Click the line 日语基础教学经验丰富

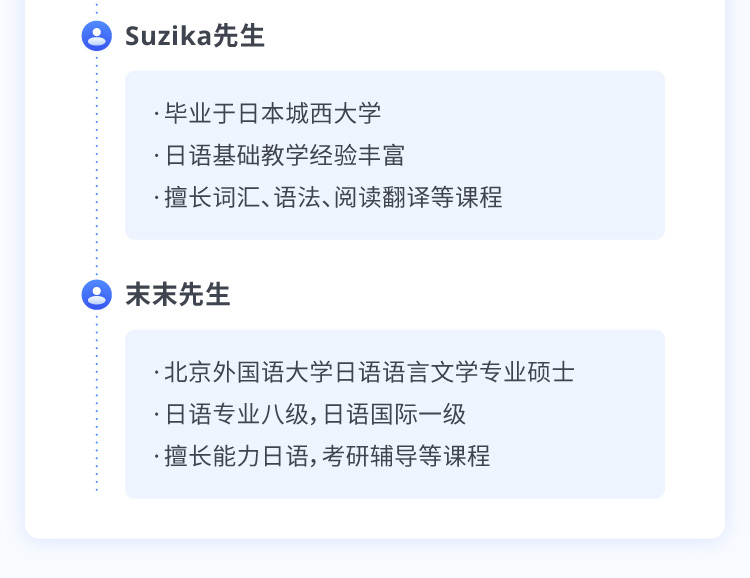284,155
